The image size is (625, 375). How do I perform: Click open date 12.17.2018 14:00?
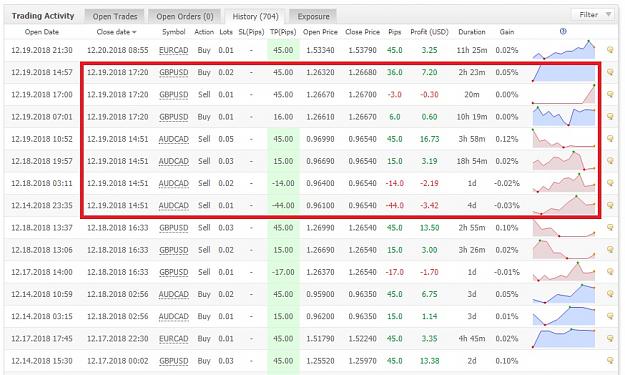click(42, 272)
